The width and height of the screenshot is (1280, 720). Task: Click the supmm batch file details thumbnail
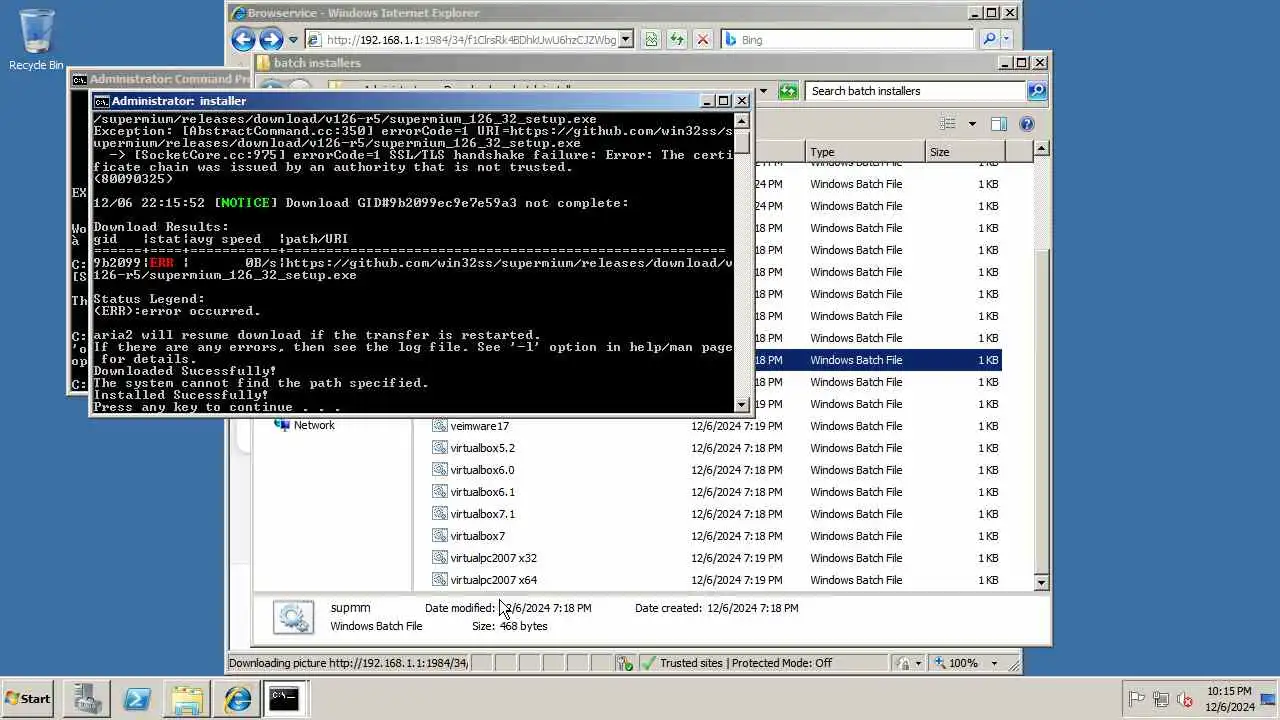click(293, 617)
